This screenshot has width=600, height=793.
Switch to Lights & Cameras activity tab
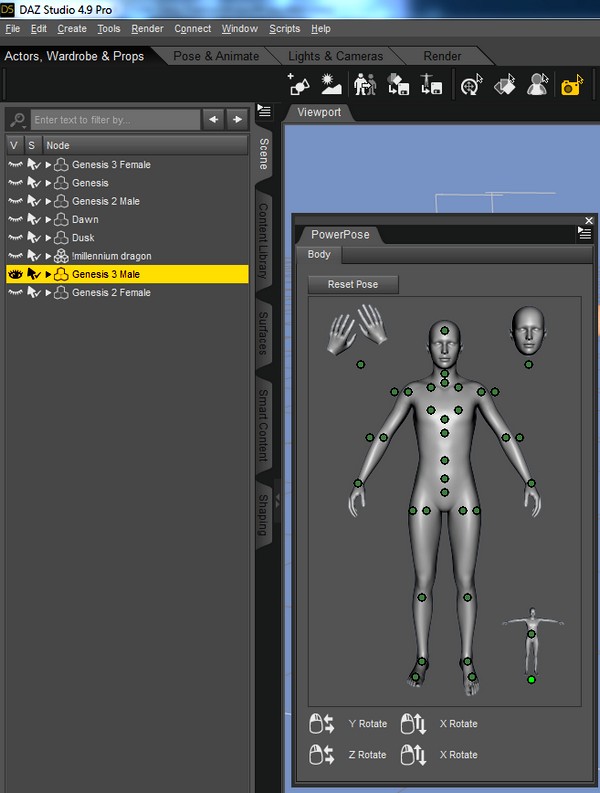click(335, 56)
